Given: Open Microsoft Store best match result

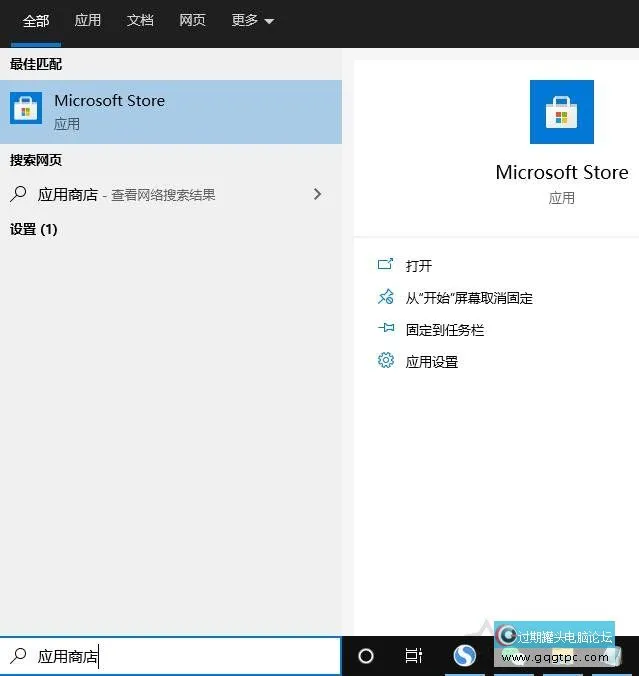Looking at the screenshot, I should point(171,112).
